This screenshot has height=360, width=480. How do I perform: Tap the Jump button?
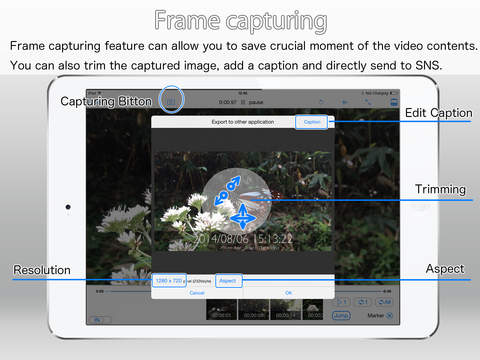pos(341,315)
